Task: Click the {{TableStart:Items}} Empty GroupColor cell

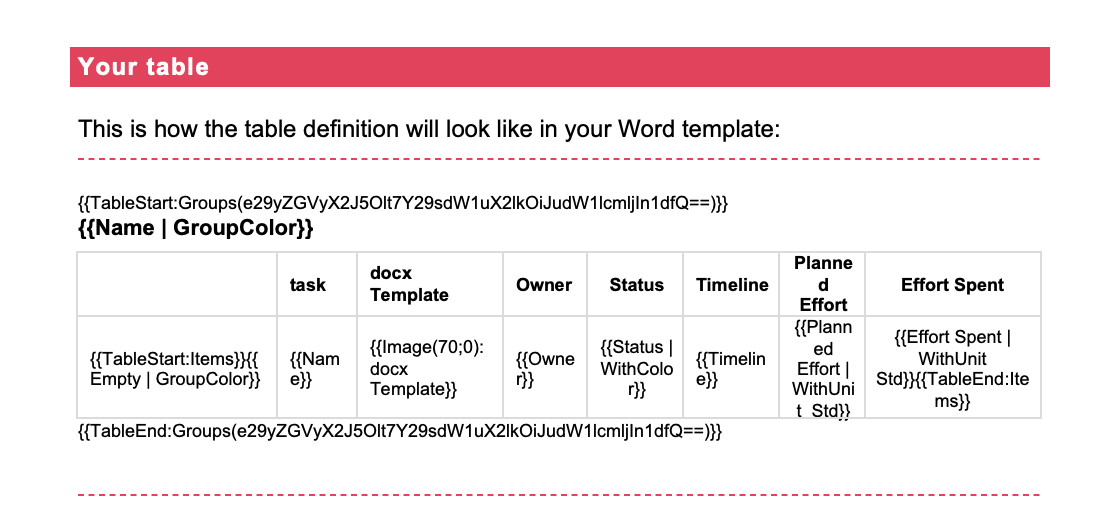Action: [175, 369]
